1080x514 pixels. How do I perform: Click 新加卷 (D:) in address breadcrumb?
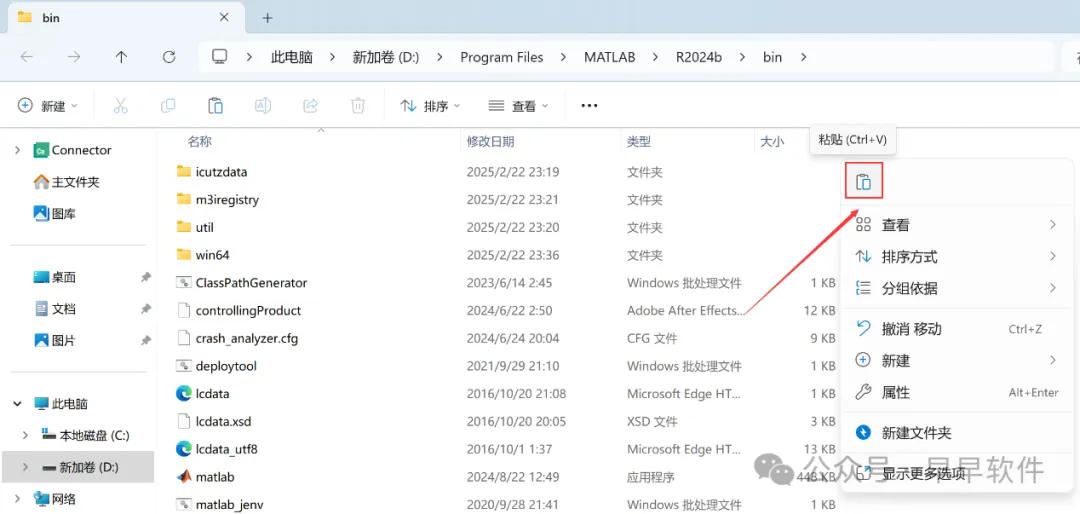[386, 57]
